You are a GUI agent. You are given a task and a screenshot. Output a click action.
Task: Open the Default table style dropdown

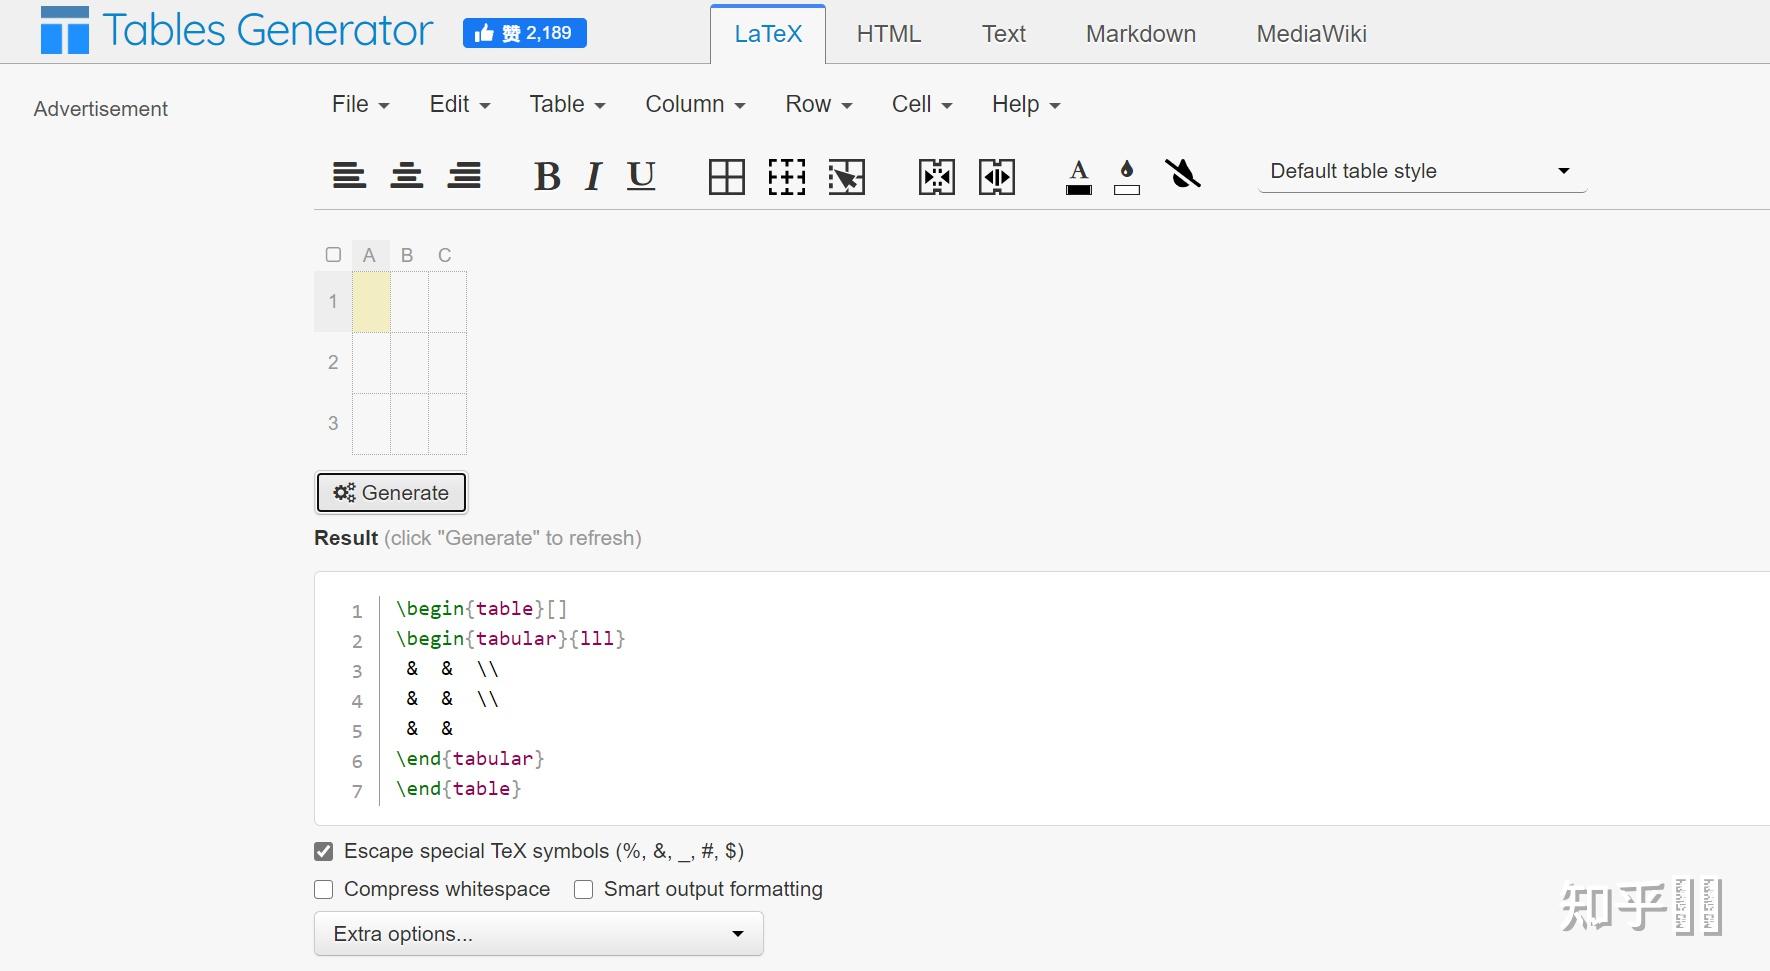pyautogui.click(x=1422, y=171)
